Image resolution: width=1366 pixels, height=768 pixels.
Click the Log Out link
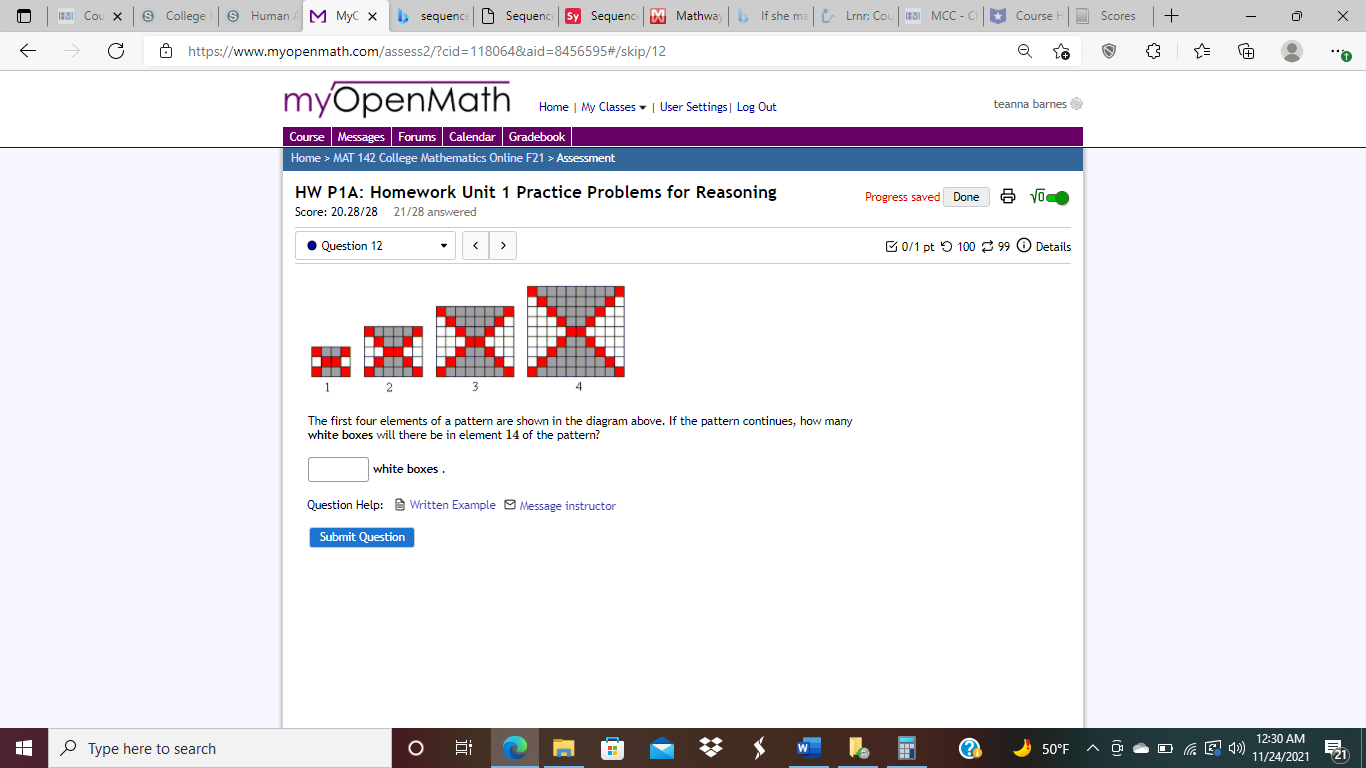pos(757,107)
